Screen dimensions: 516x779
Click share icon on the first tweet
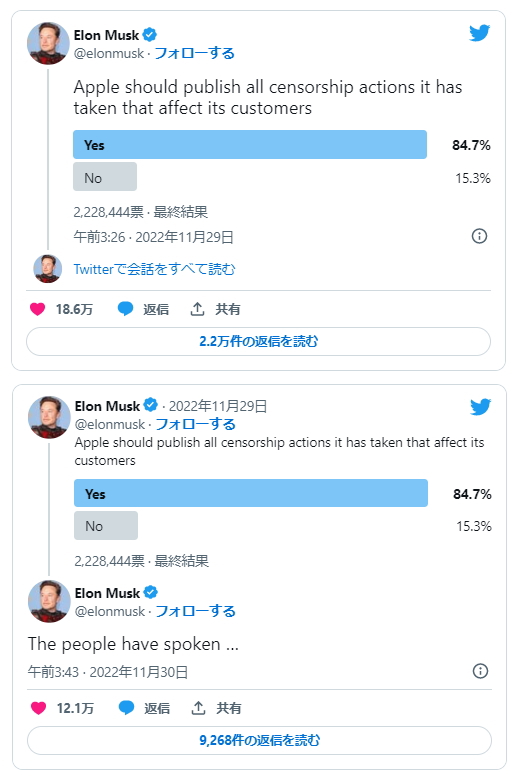[x=197, y=309]
